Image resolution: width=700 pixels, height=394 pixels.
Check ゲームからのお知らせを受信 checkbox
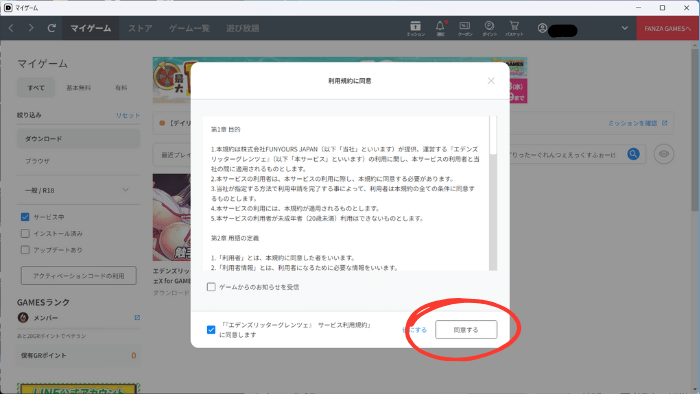(x=211, y=287)
